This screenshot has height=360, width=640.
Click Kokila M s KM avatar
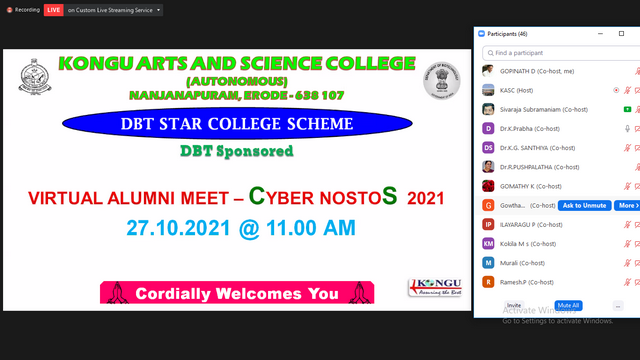coord(488,243)
